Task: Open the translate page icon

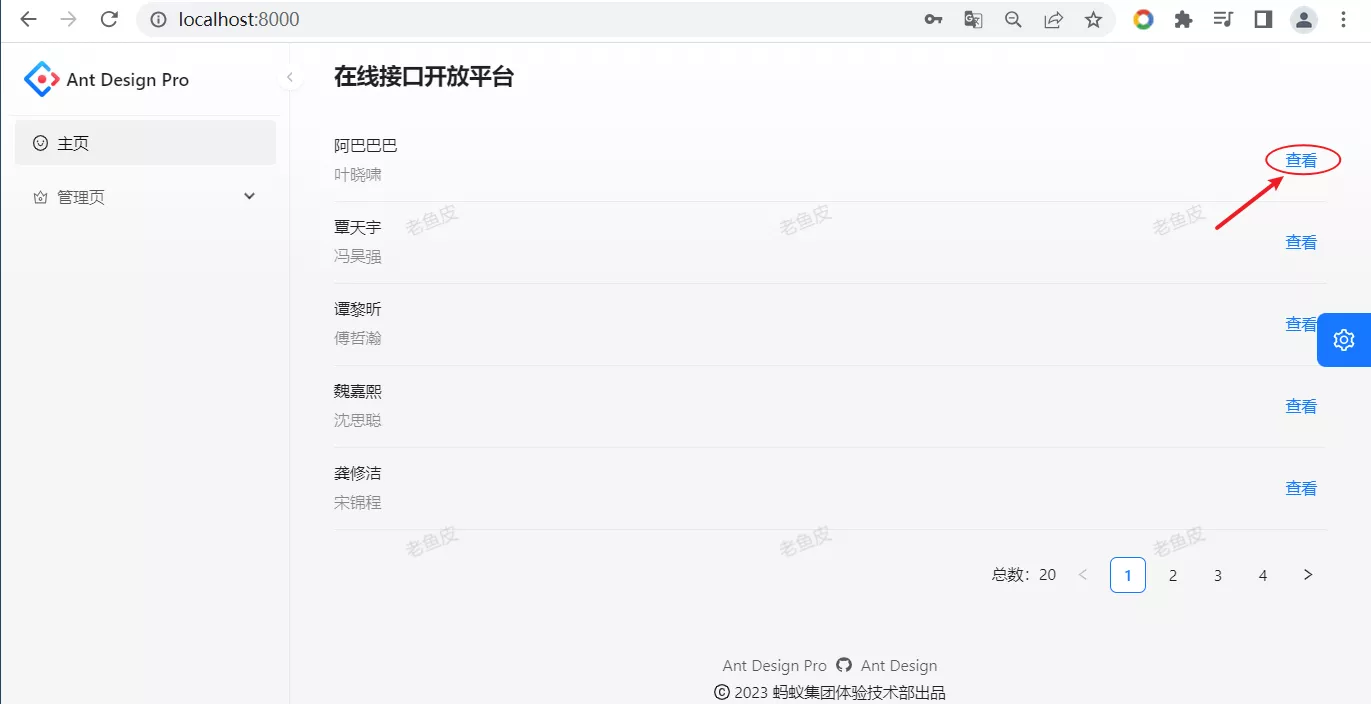Action: pyautogui.click(x=973, y=19)
